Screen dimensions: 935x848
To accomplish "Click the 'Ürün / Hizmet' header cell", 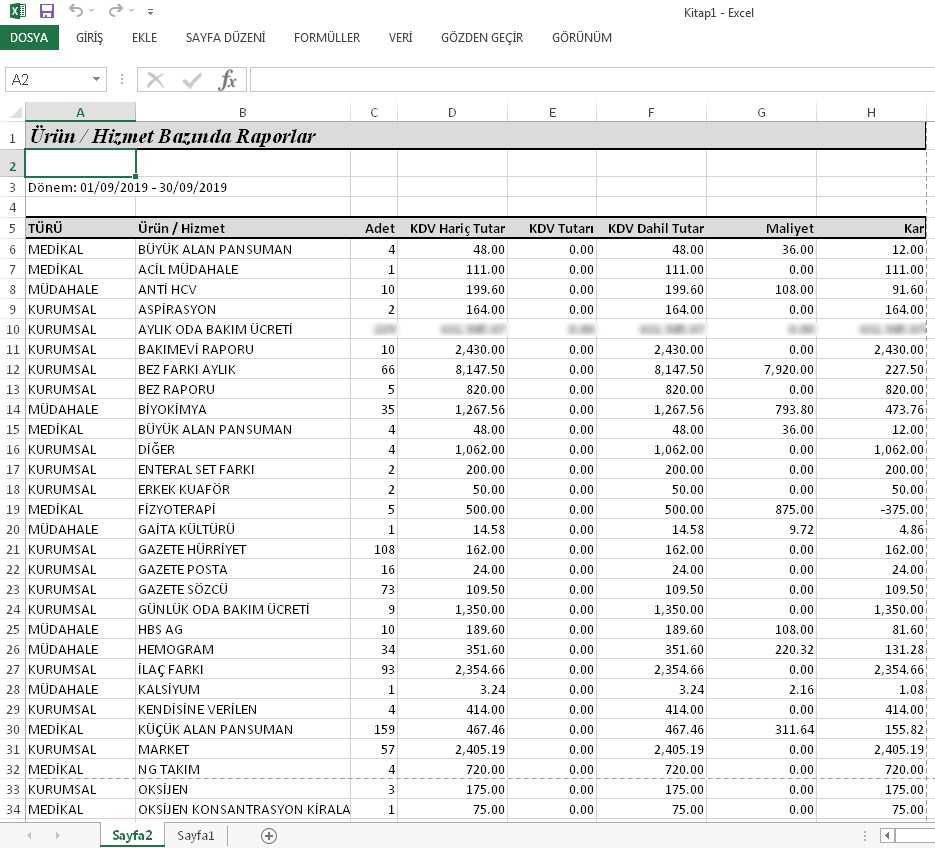I will tap(243, 228).
